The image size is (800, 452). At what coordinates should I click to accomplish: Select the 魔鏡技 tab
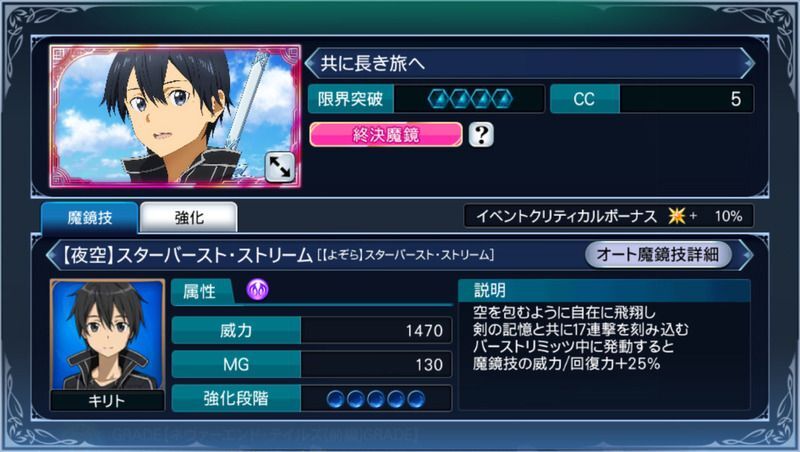pos(89,218)
